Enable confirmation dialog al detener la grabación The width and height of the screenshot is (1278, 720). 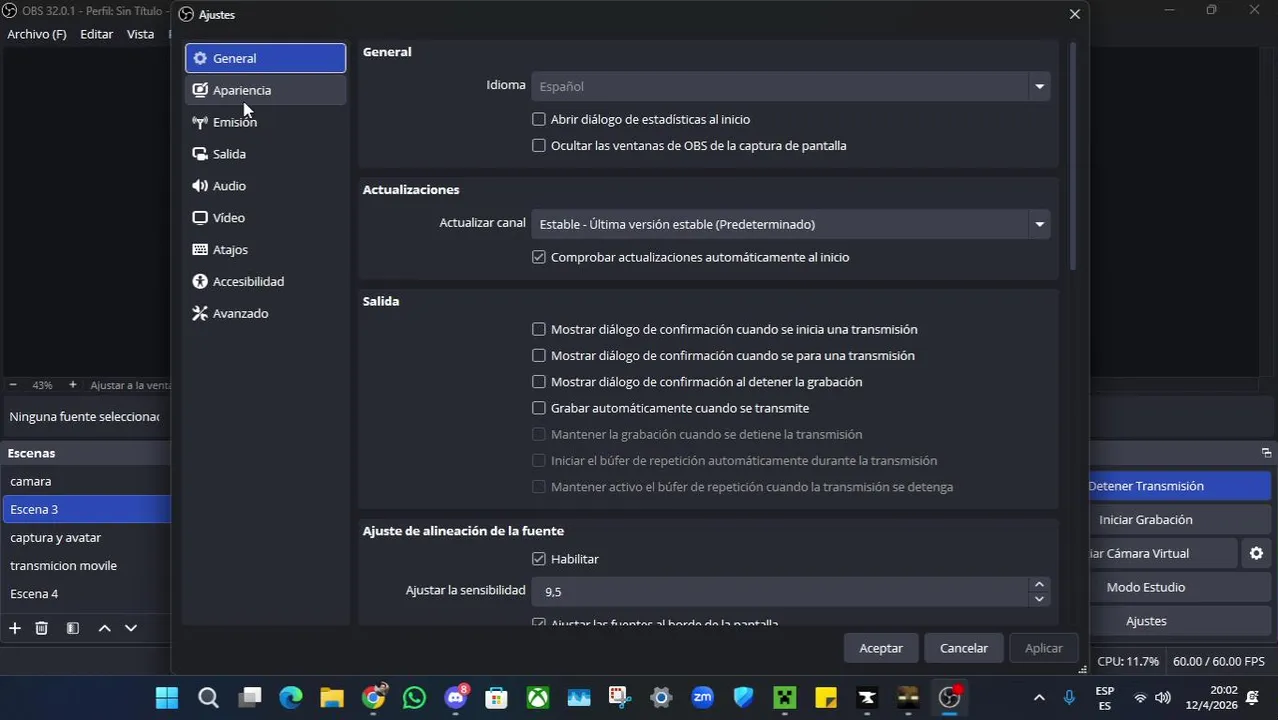(539, 382)
